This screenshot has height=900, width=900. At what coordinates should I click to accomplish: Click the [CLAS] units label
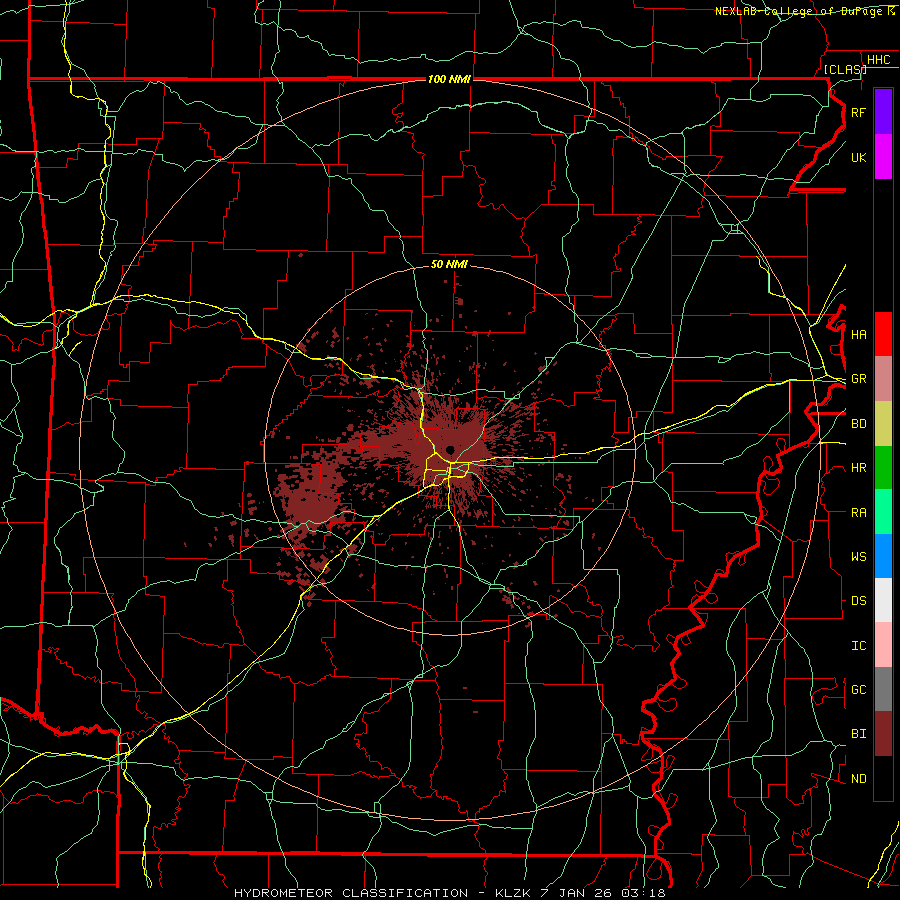845,70
